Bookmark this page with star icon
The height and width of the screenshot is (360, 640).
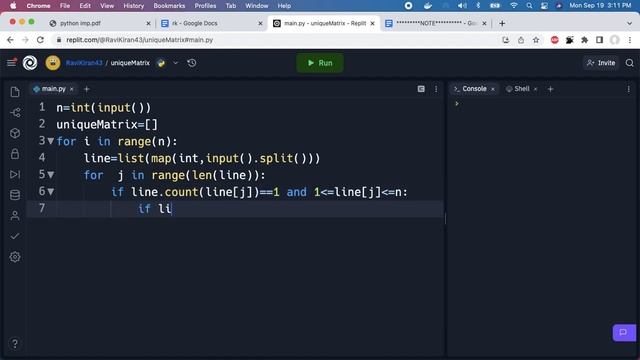536,40
